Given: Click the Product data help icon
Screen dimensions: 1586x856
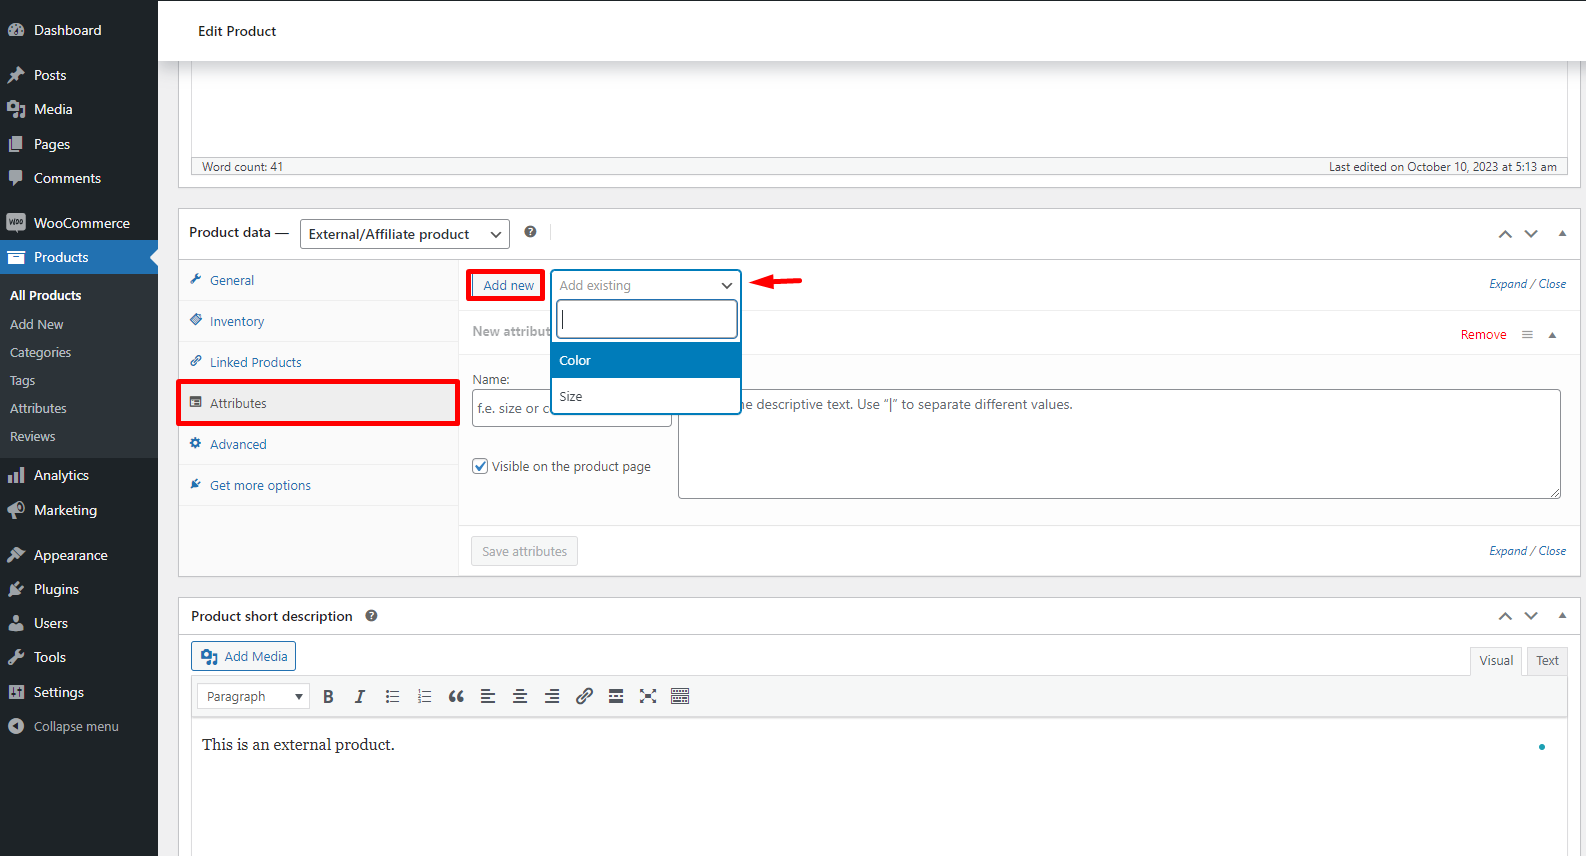Looking at the screenshot, I should [530, 232].
